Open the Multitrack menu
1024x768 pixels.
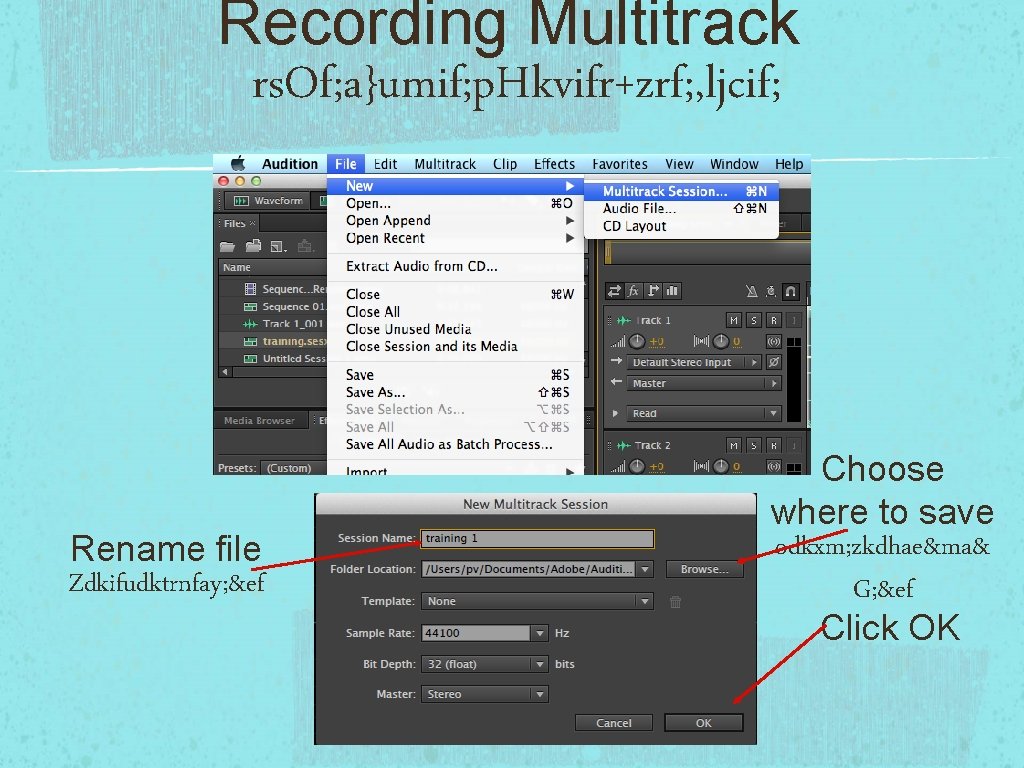(x=445, y=164)
